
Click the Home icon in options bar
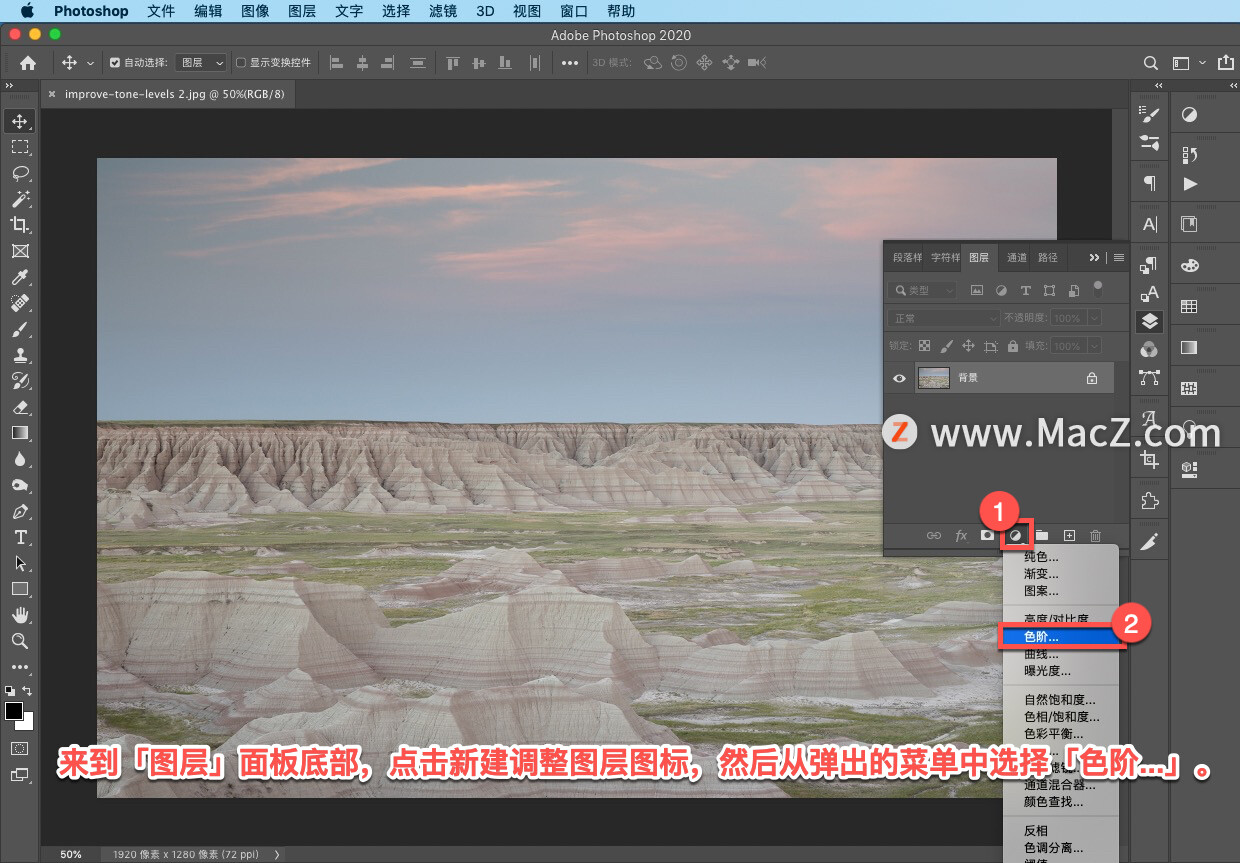tap(28, 63)
